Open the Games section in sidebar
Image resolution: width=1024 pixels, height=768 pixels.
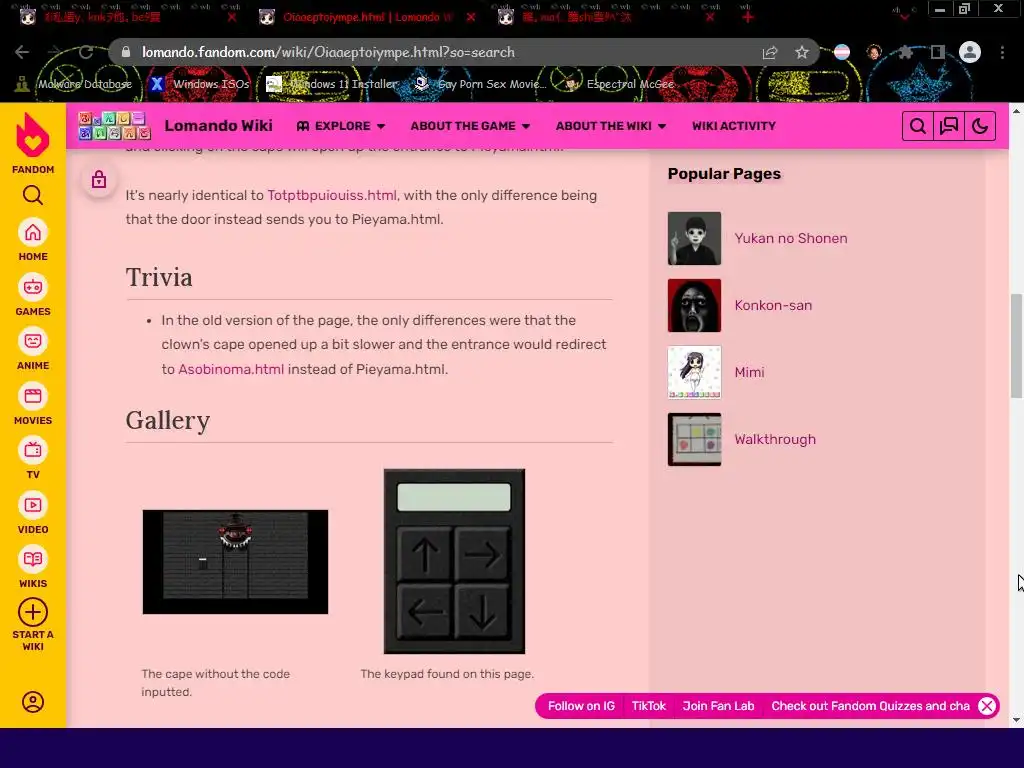(x=33, y=295)
